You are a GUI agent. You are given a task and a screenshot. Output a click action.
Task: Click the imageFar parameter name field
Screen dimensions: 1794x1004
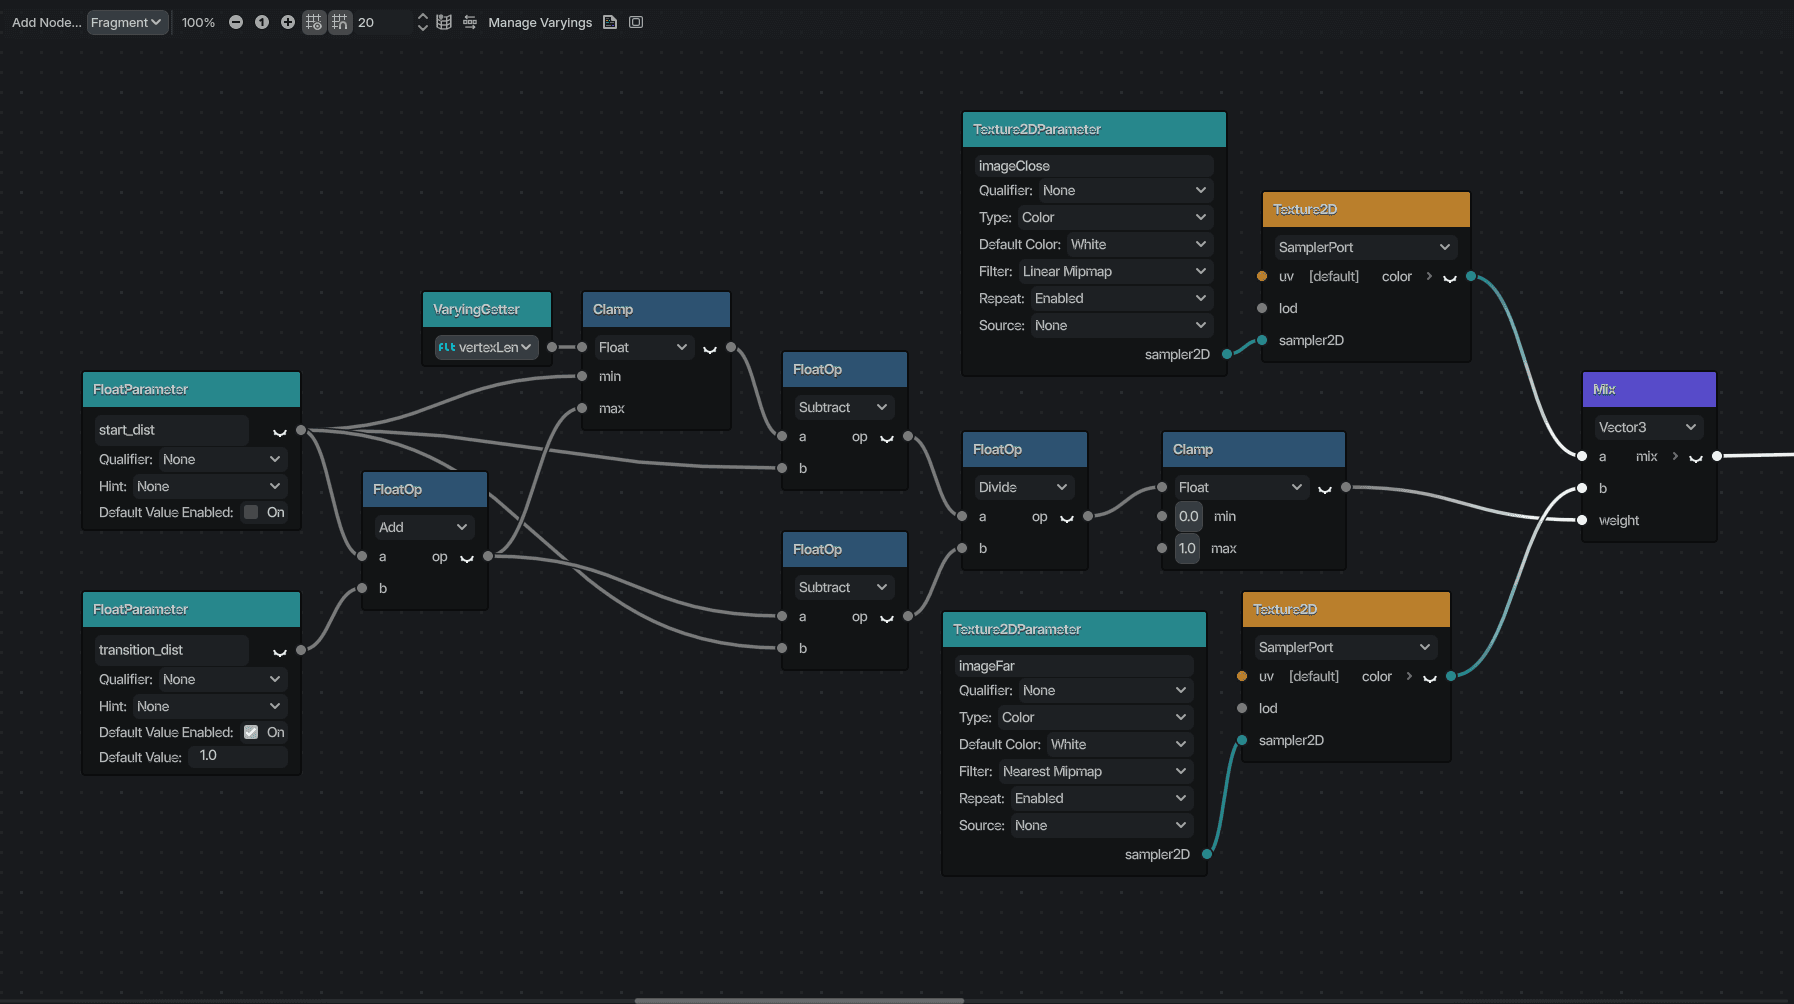coord(1073,666)
